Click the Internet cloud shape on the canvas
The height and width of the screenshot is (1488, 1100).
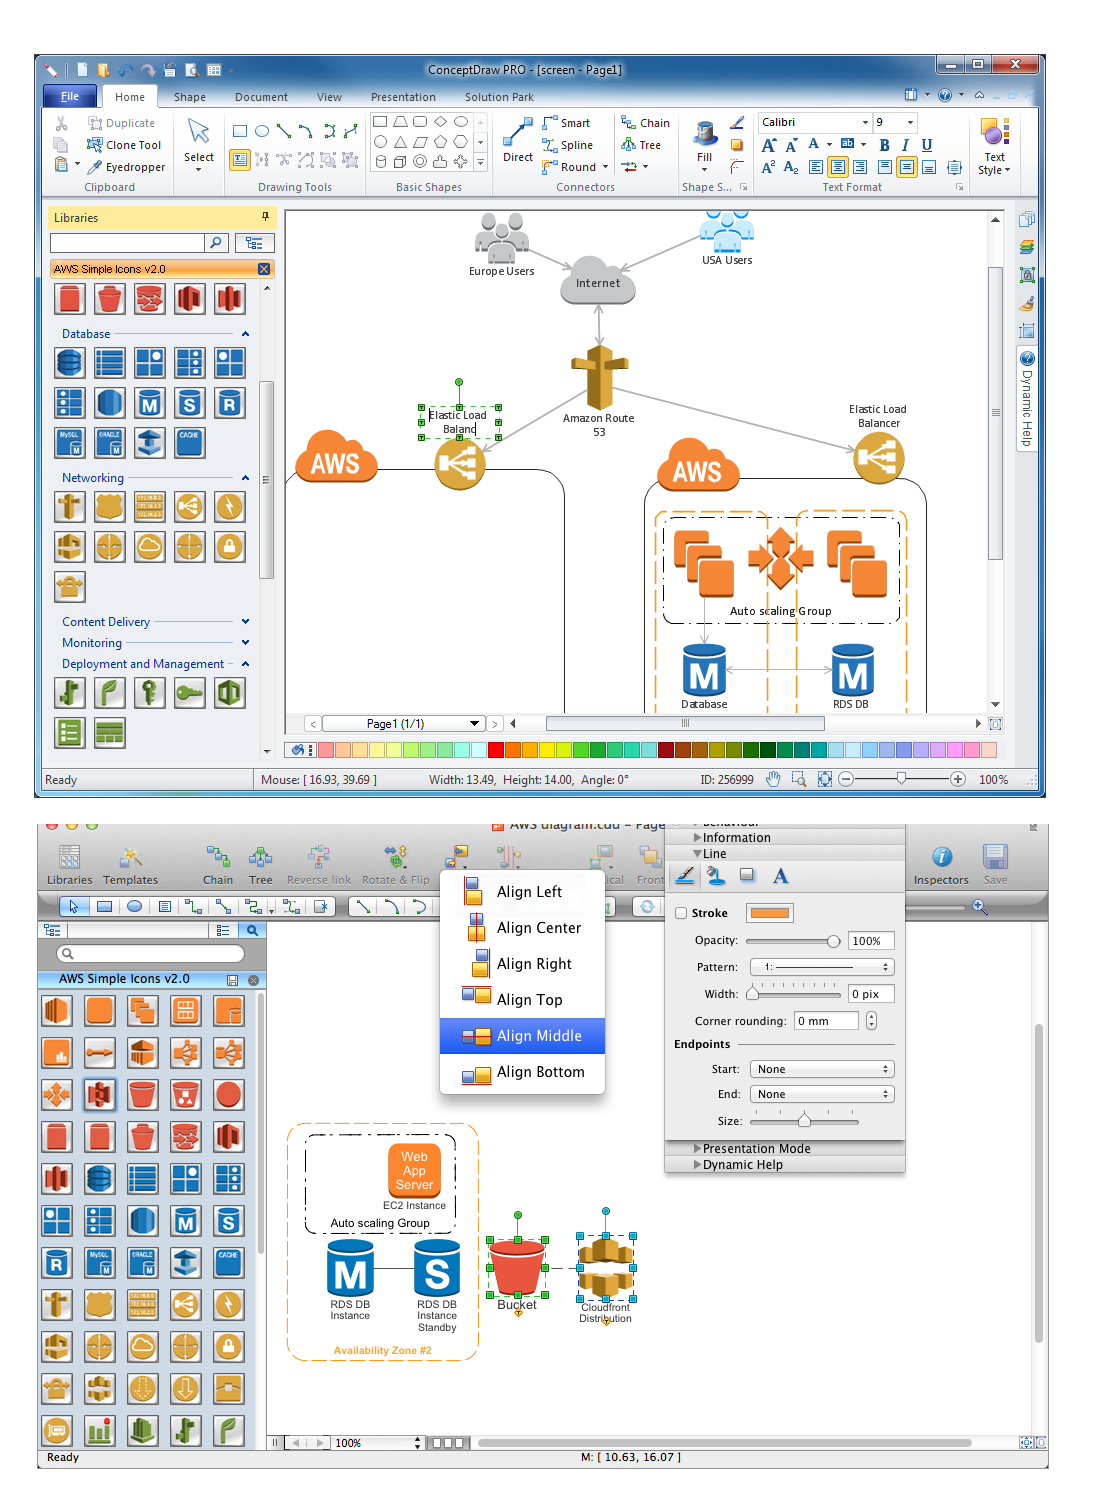[x=598, y=280]
